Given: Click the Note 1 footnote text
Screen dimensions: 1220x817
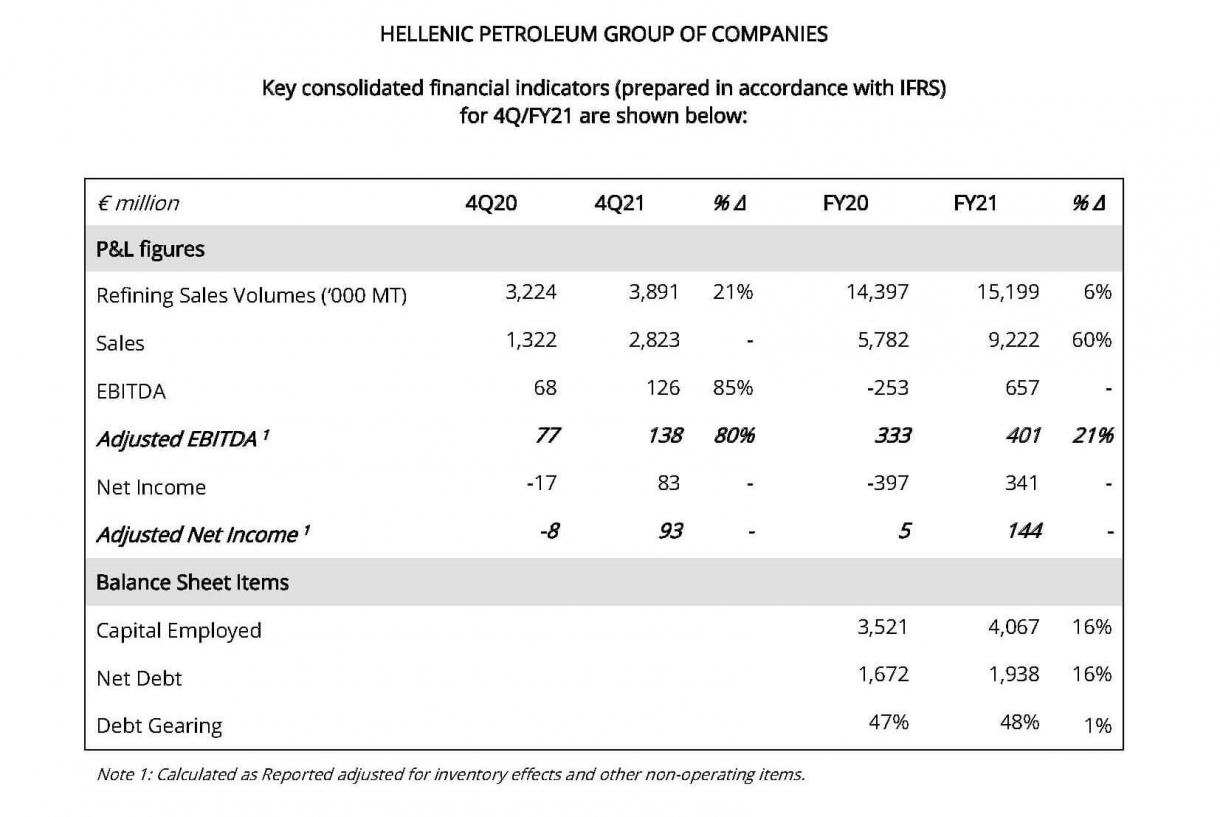Looking at the screenshot, I should (450, 774).
